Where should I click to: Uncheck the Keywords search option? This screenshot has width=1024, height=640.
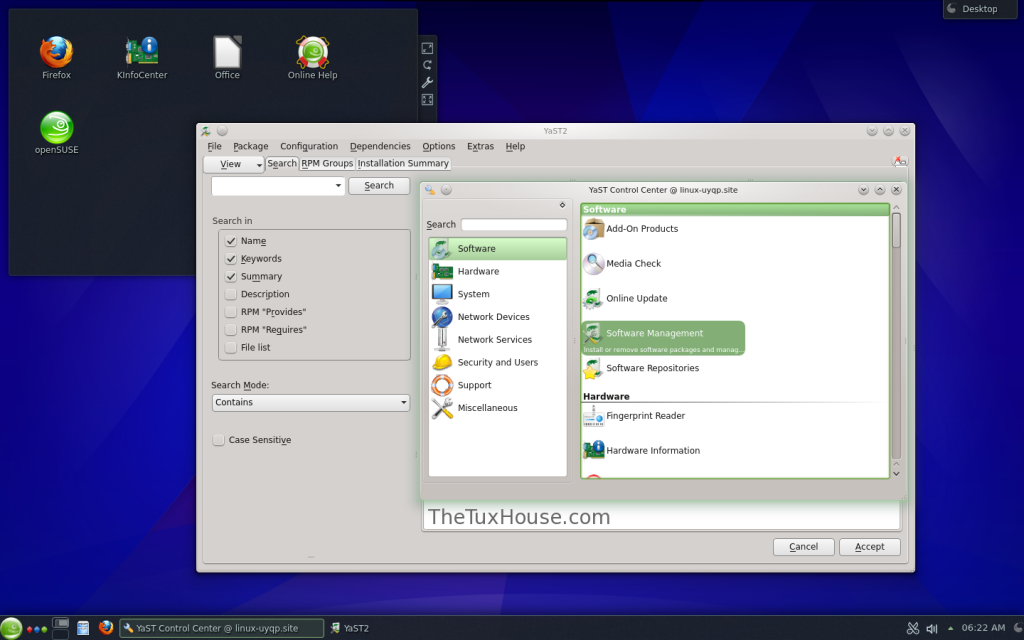[x=231, y=259]
